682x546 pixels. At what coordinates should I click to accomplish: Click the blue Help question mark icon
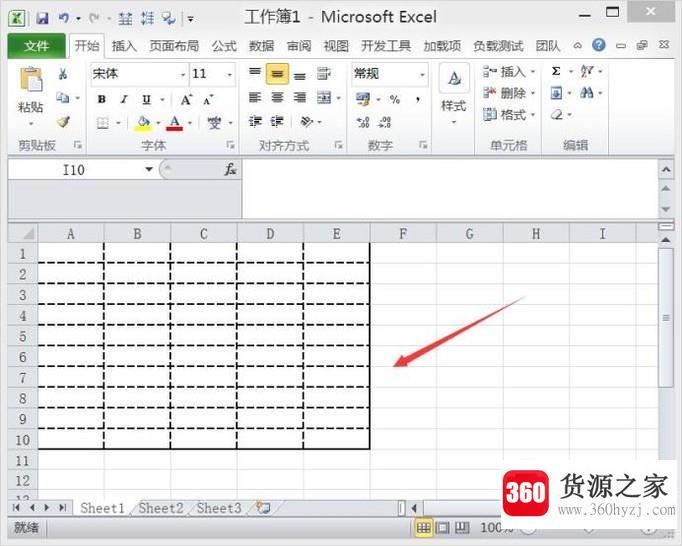(599, 45)
